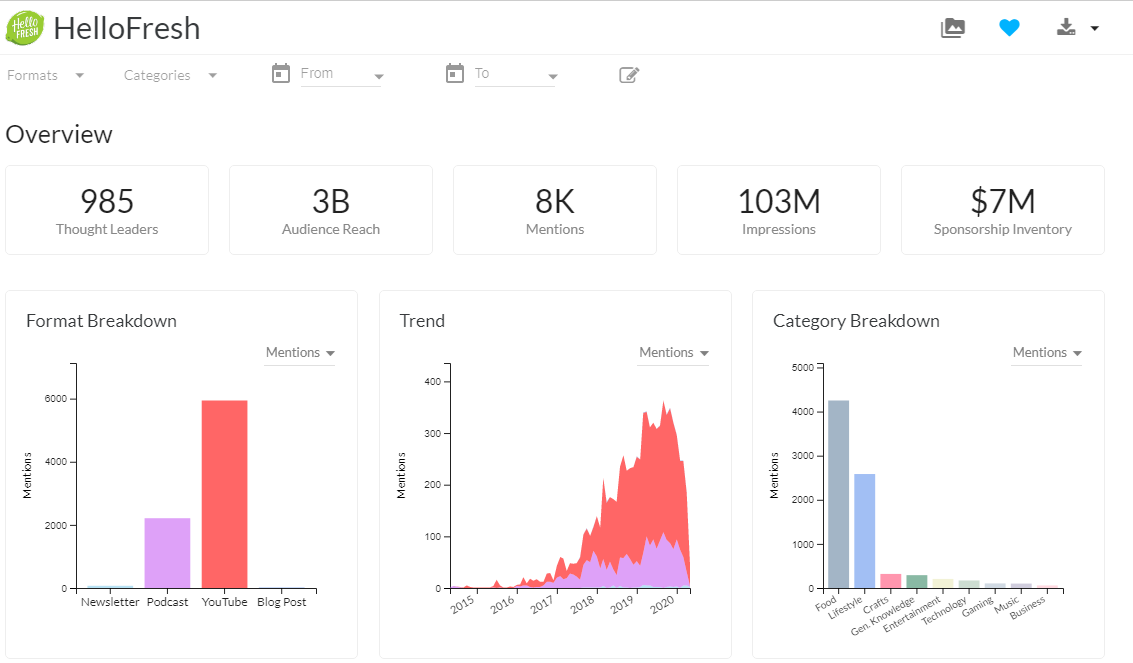The width and height of the screenshot is (1133, 663).
Task: Click the red YouTube bar
Action: [225, 494]
